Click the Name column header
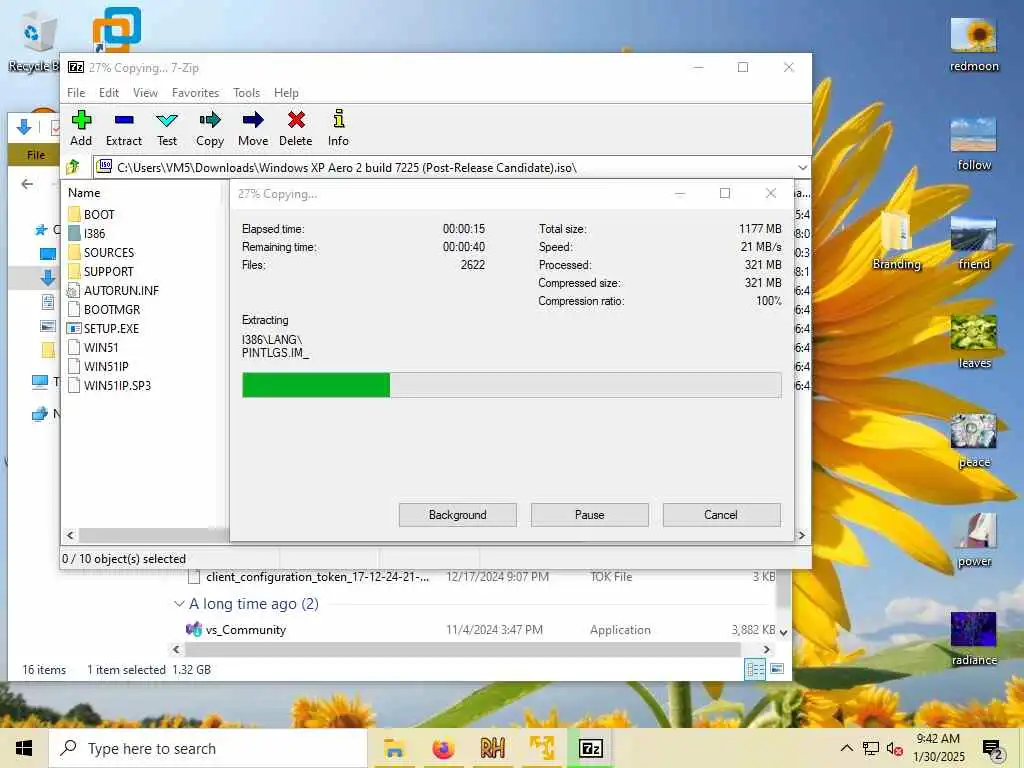The height and width of the screenshot is (768, 1024). point(84,193)
